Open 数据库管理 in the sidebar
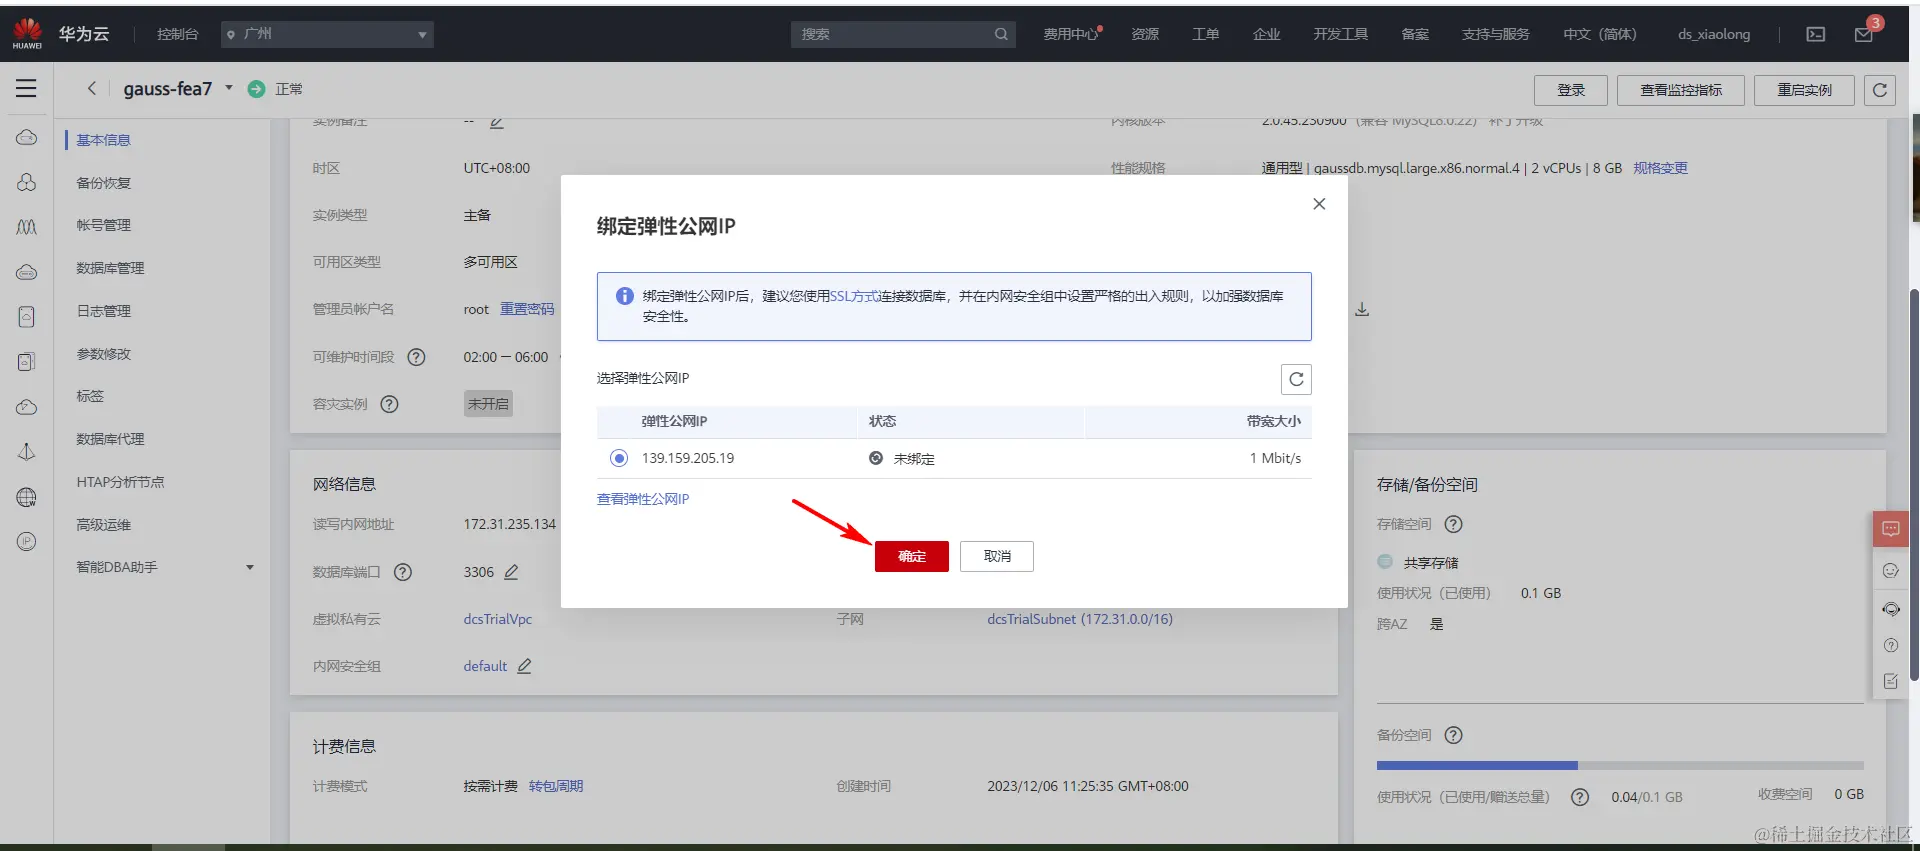 pyautogui.click(x=110, y=268)
